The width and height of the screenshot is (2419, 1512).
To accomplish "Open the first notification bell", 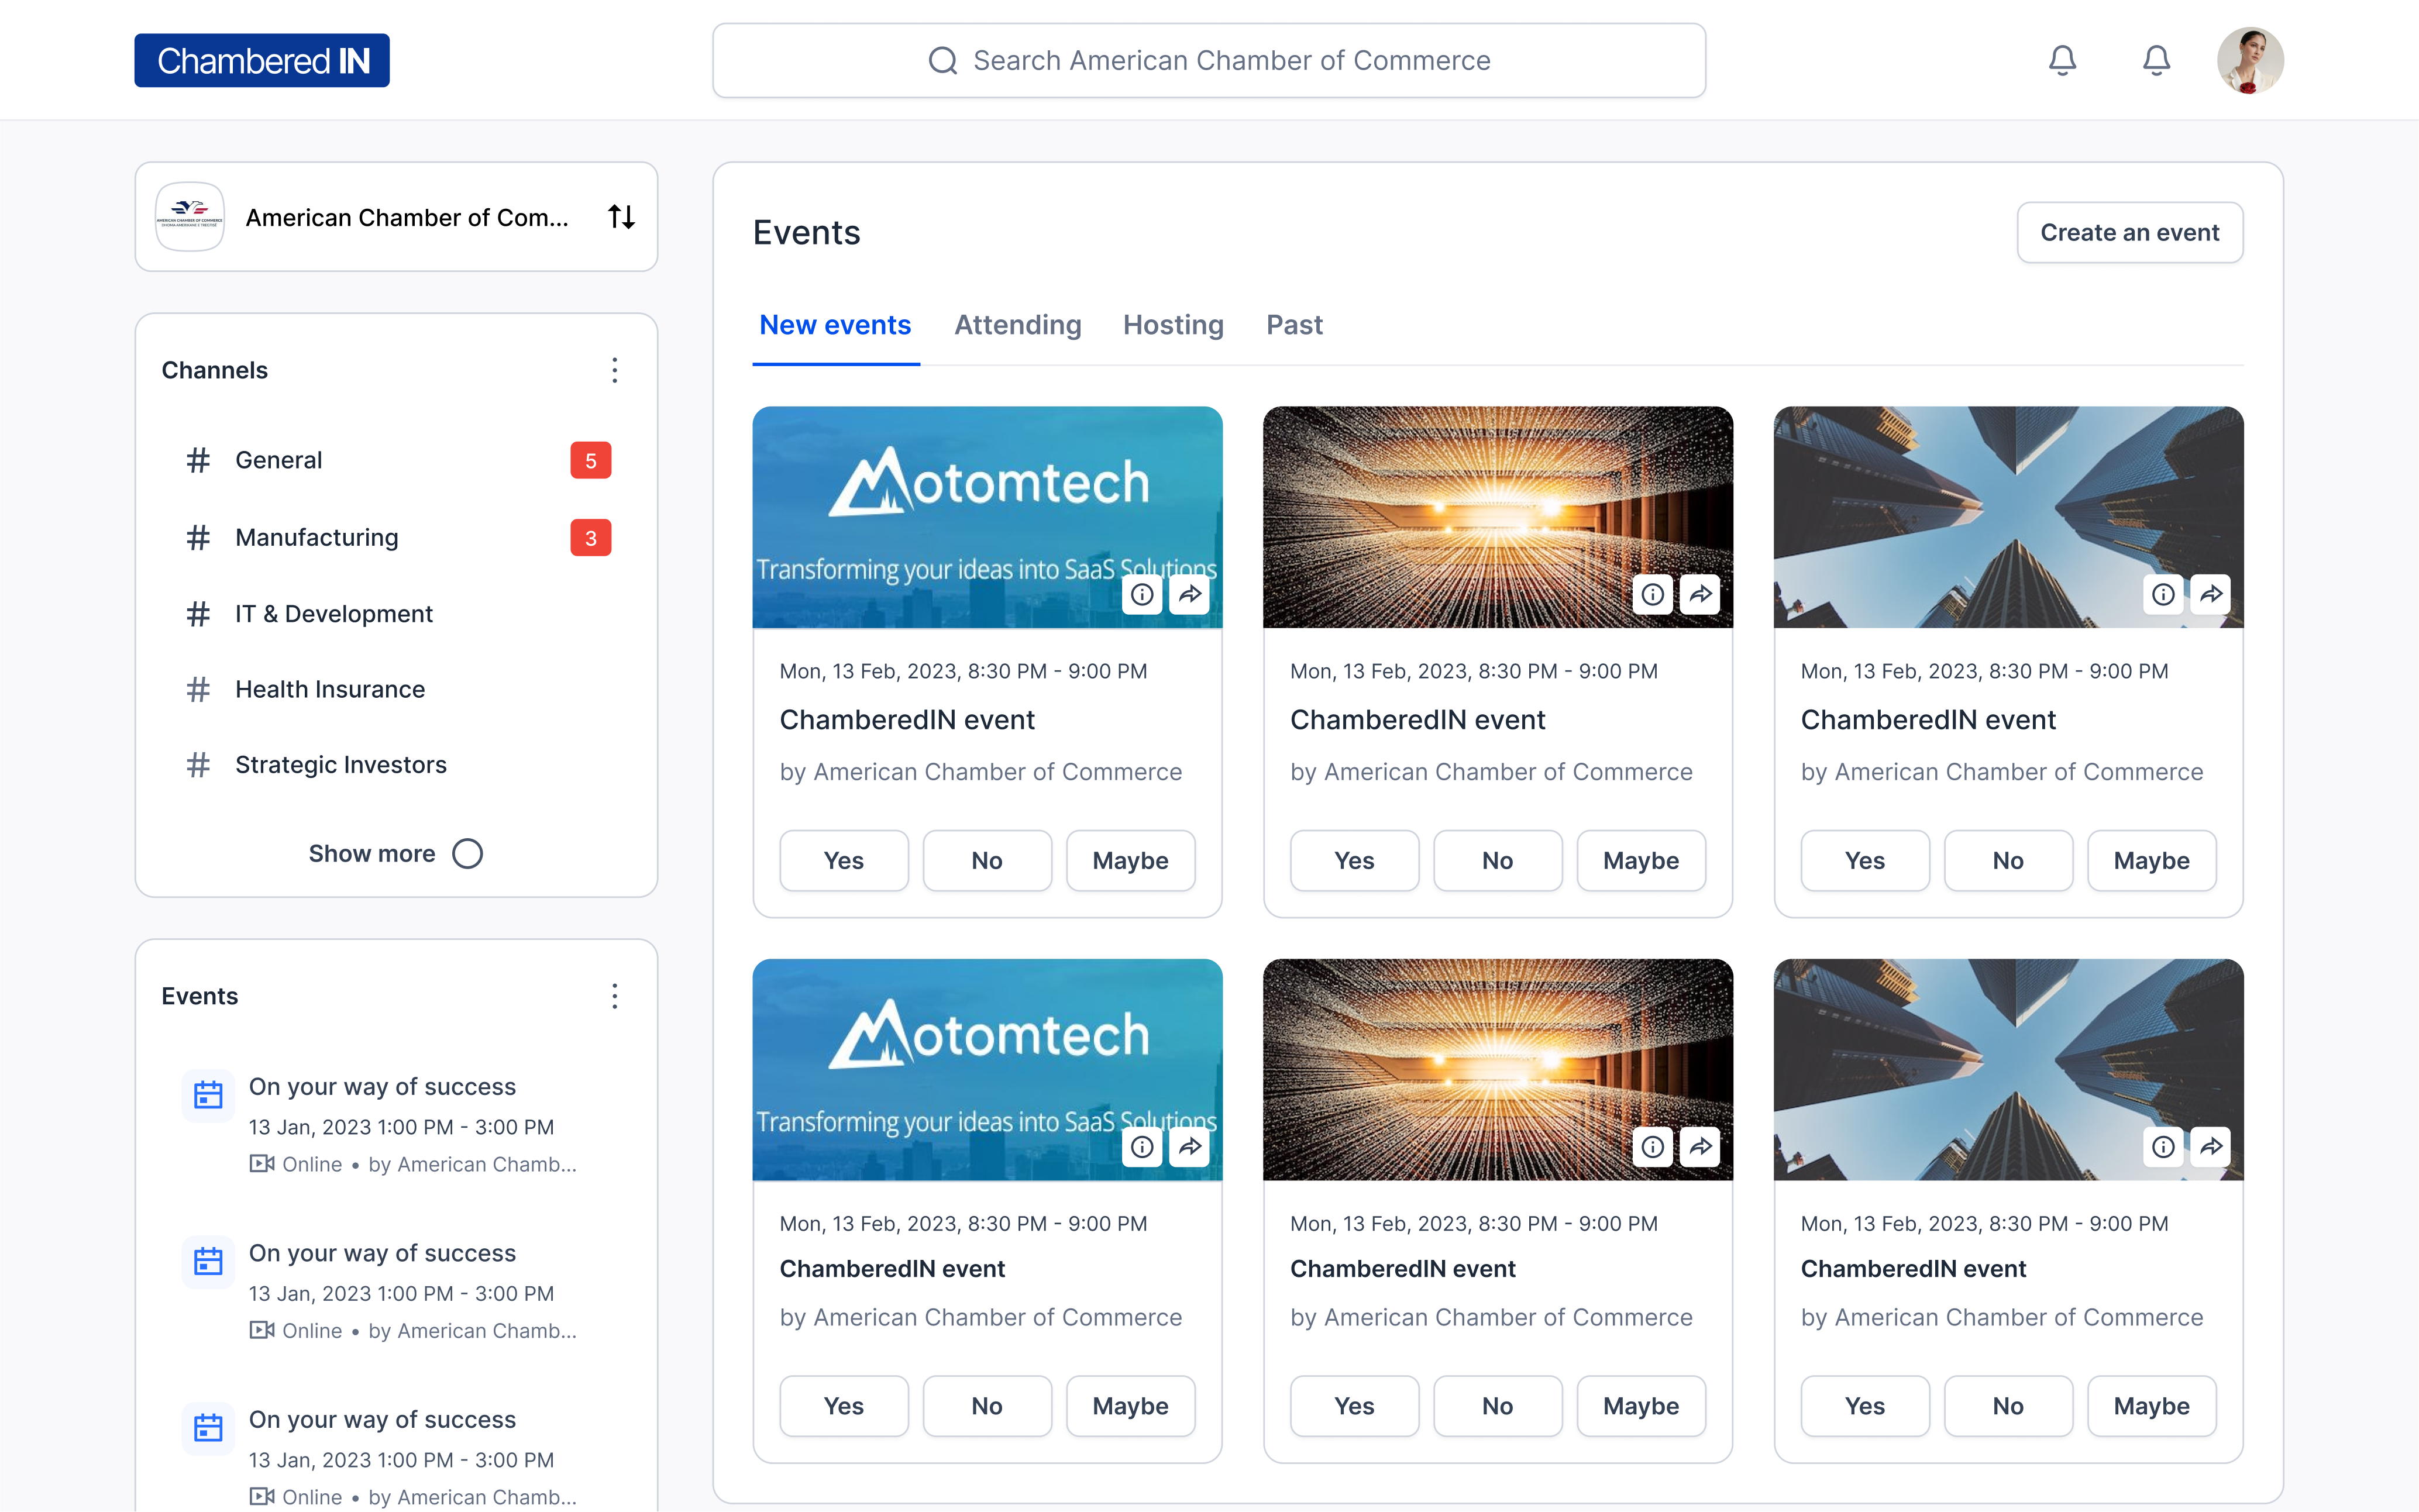I will (2062, 60).
